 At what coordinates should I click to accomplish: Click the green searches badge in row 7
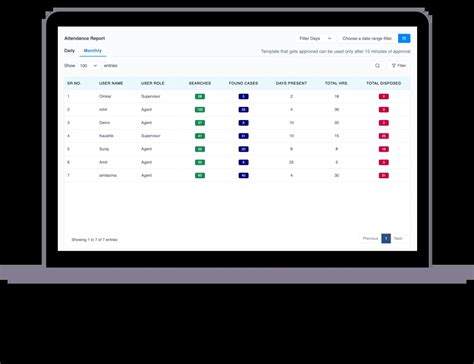pyautogui.click(x=200, y=176)
